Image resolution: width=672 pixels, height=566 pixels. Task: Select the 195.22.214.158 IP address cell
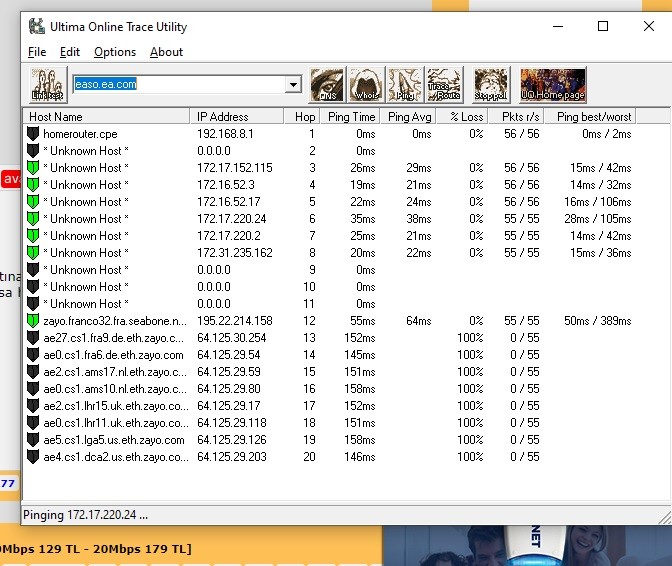235,320
